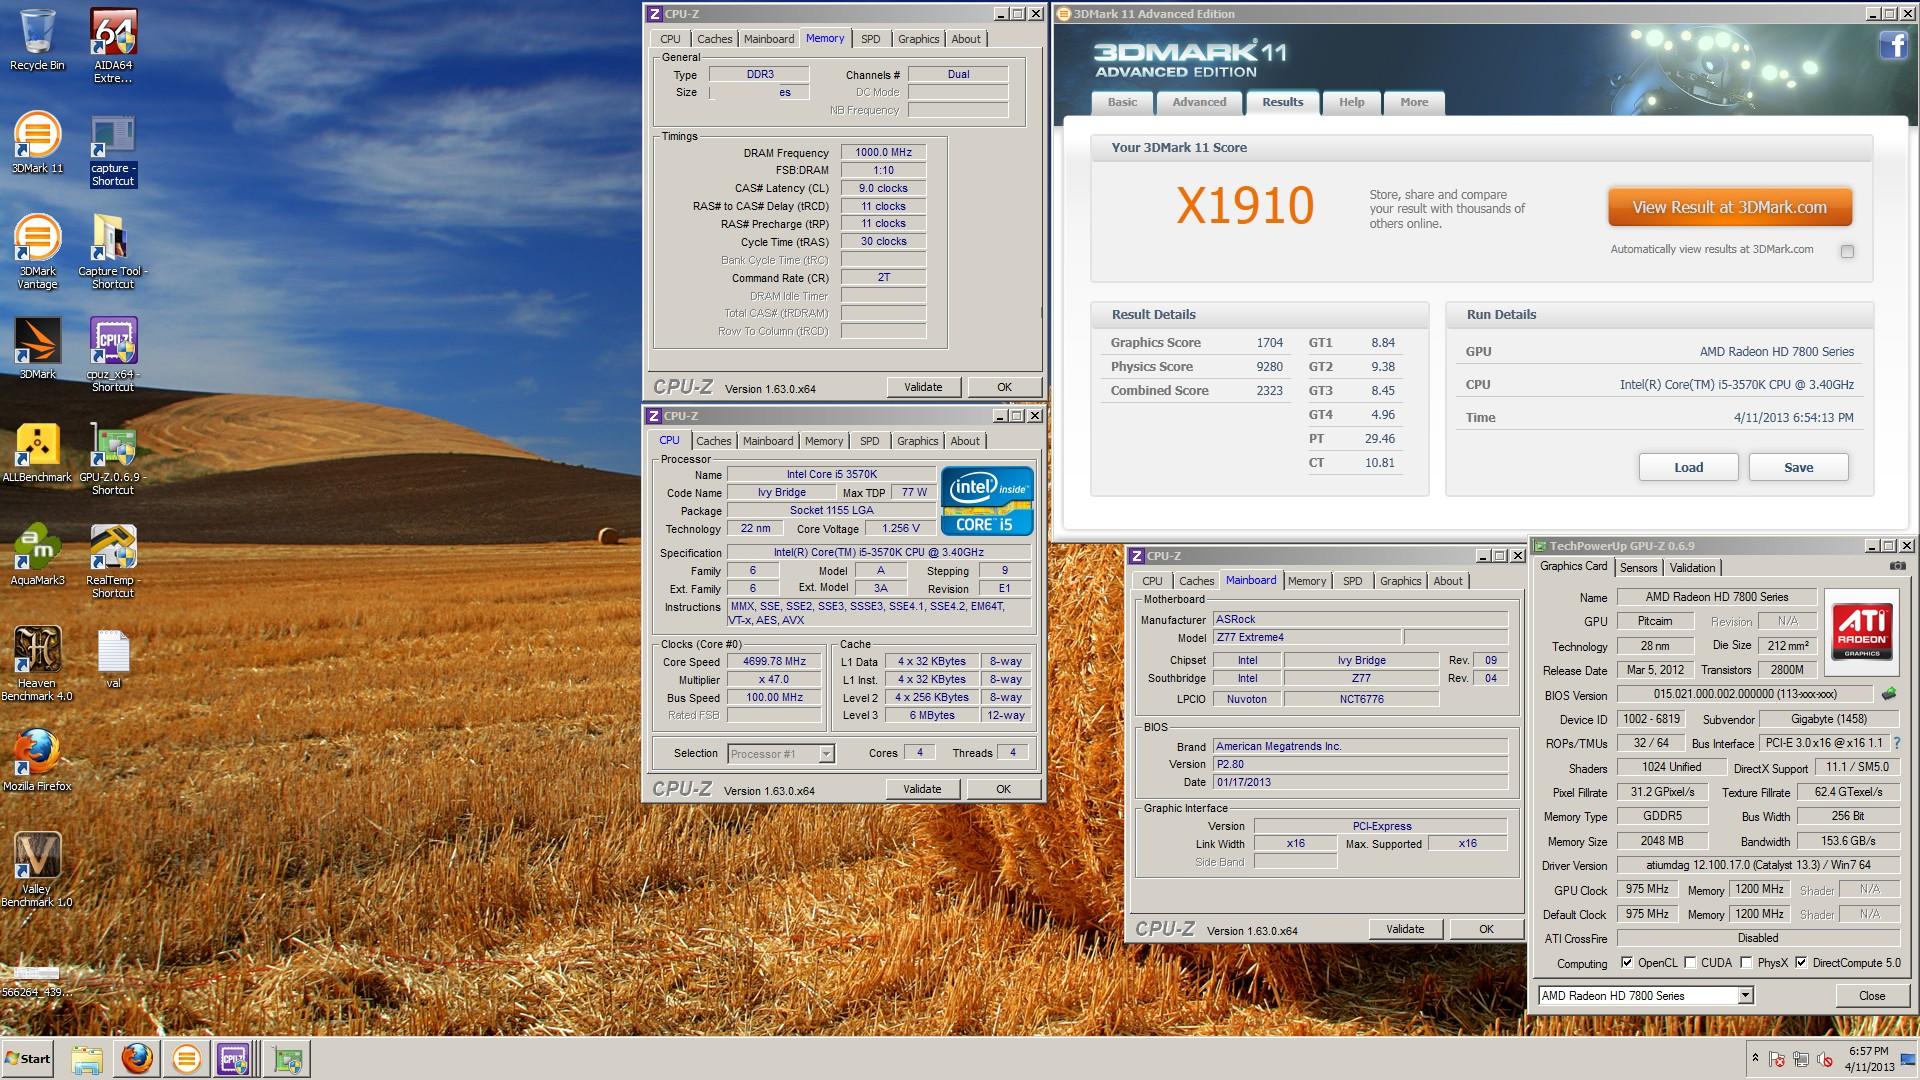The width and height of the screenshot is (1920, 1080).
Task: Show hidden system tray icons
Action: click(1755, 1058)
